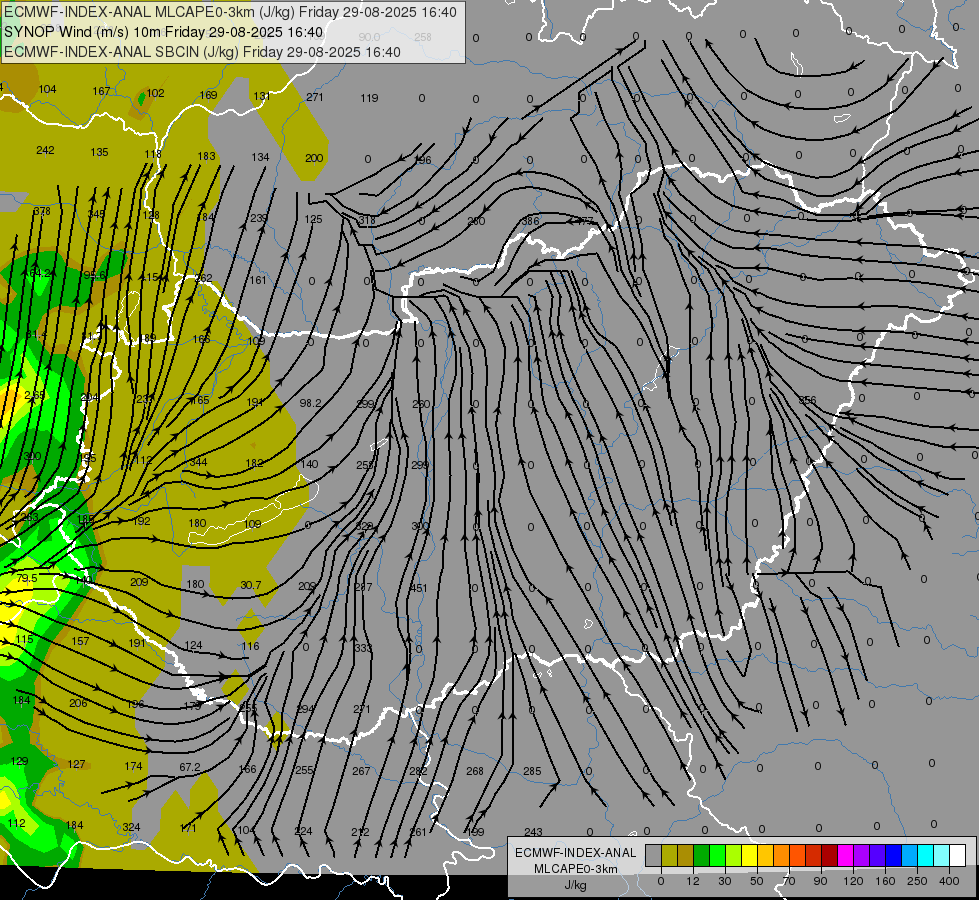Select the magenta legend swatch
Image resolution: width=979 pixels, height=900 pixels.
coord(846,853)
